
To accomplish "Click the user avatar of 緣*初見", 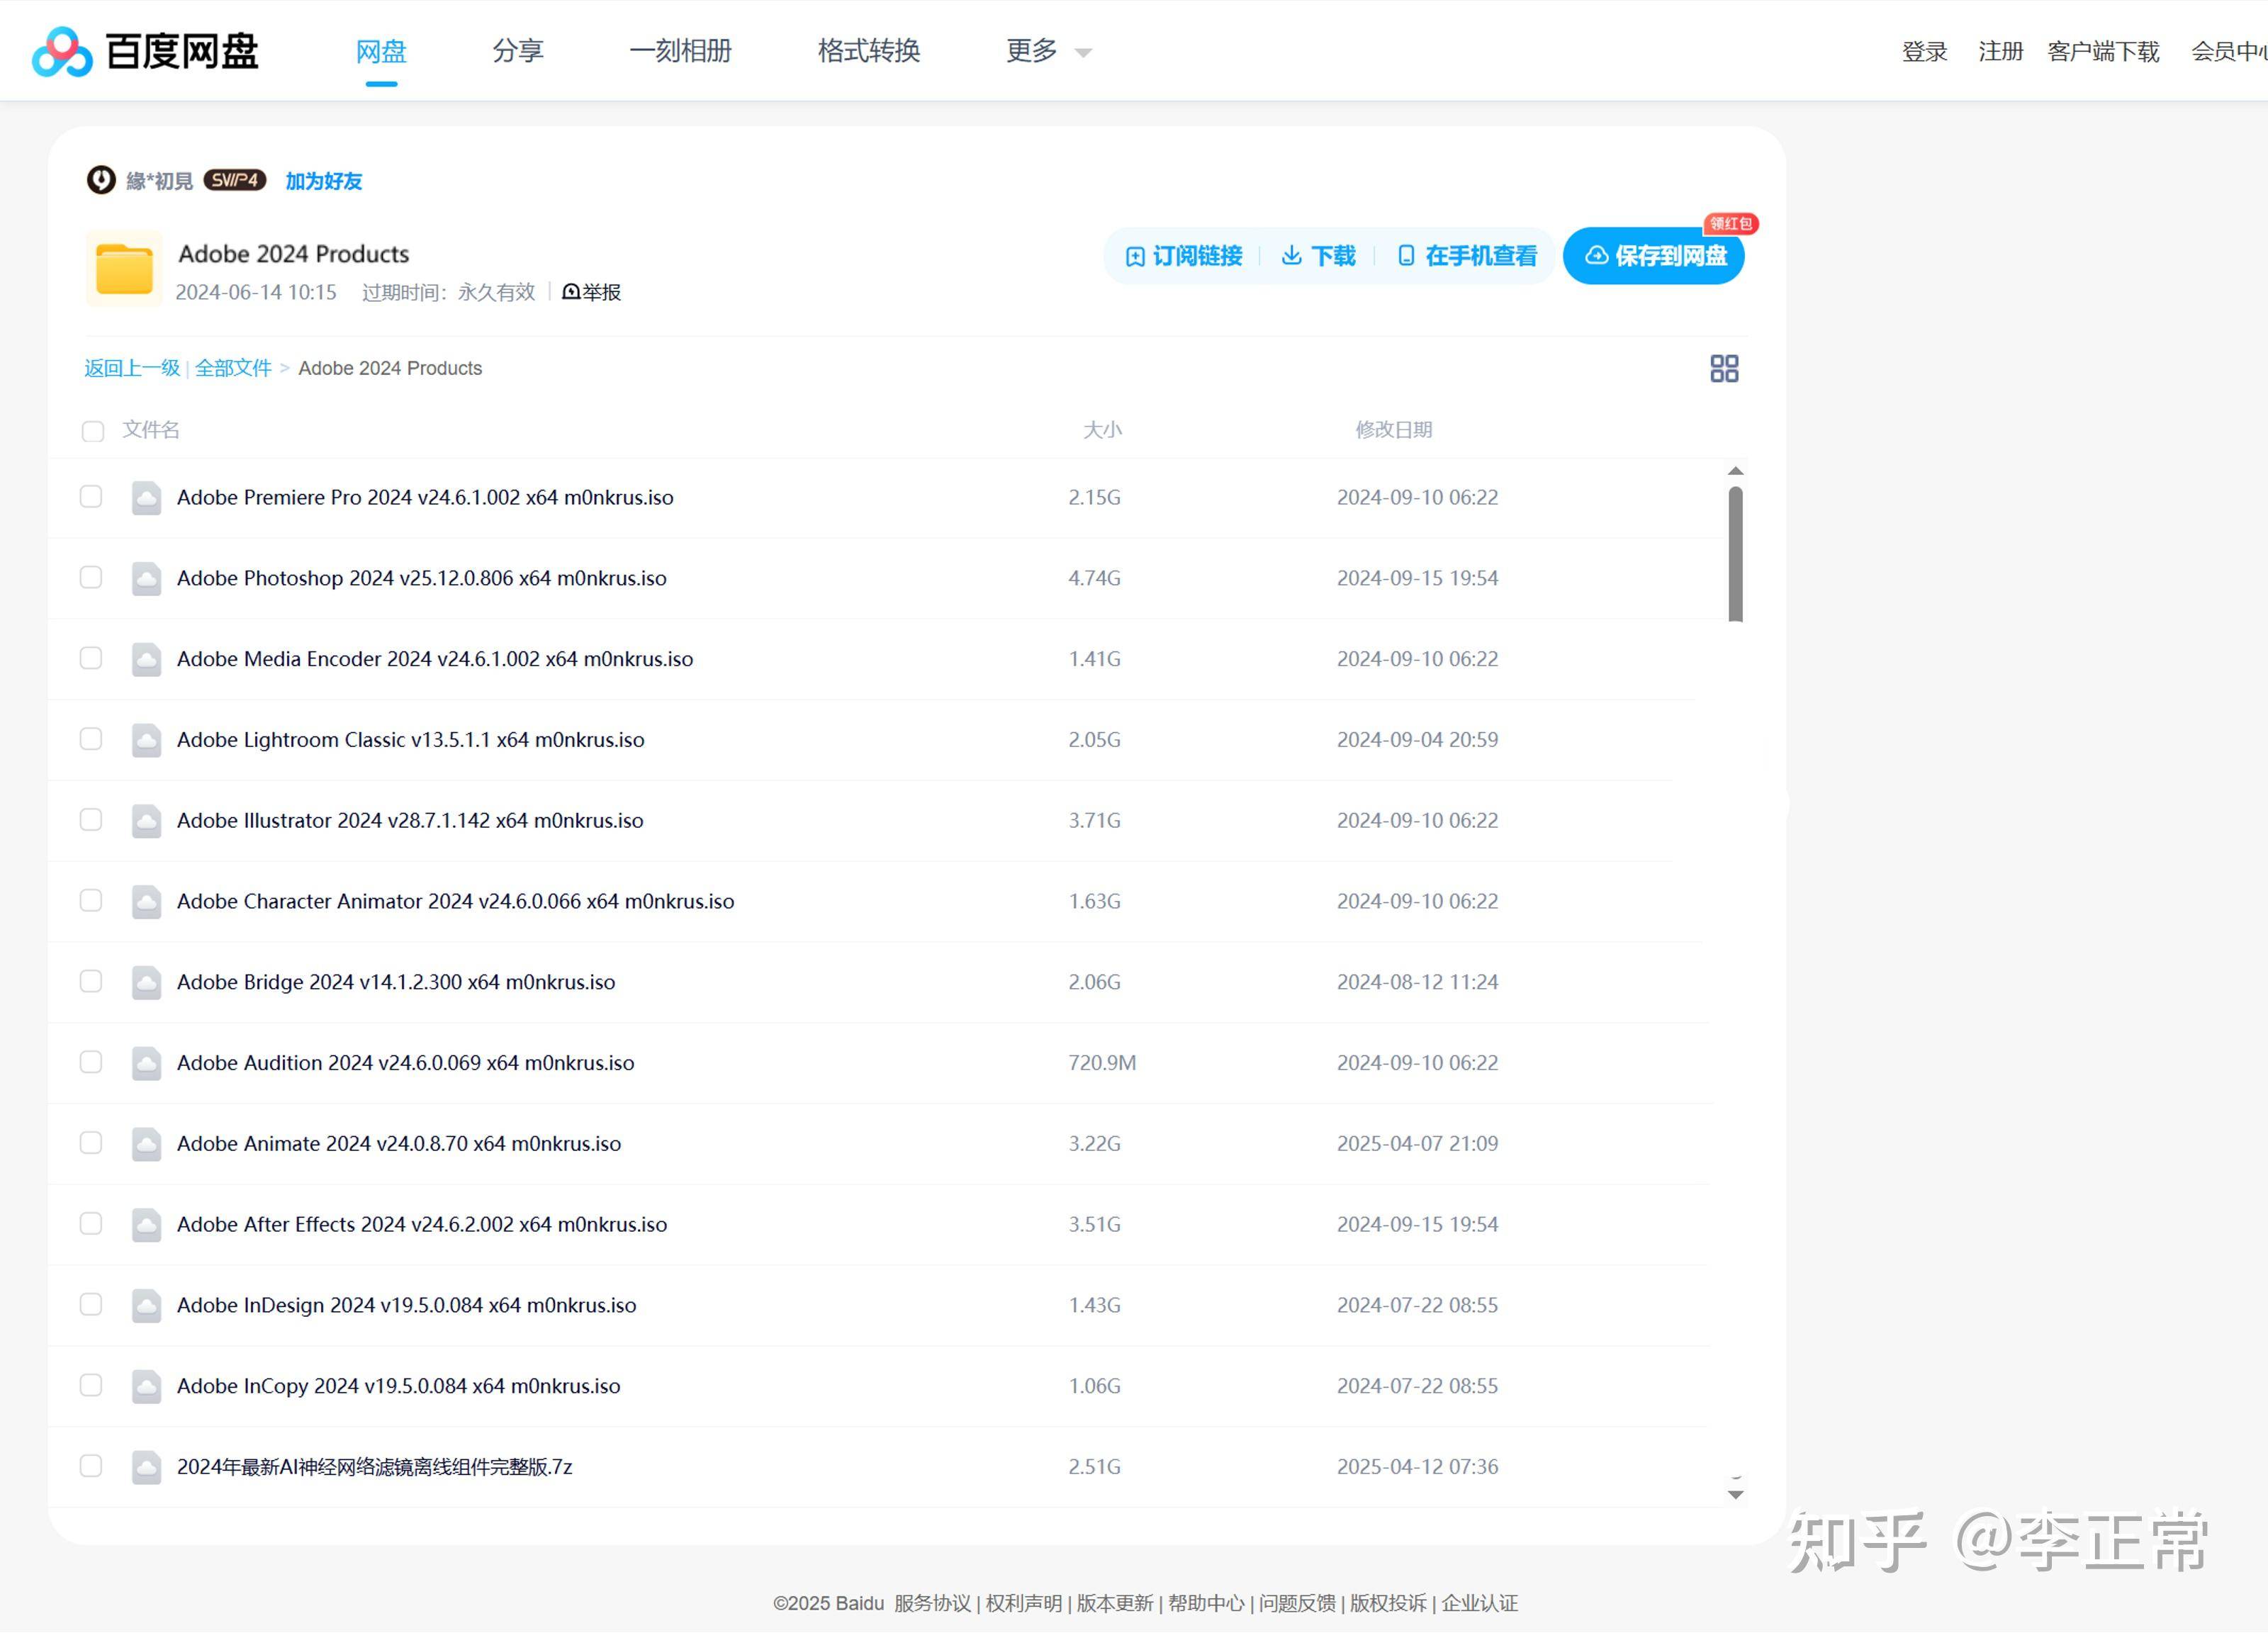I will pyautogui.click(x=101, y=180).
